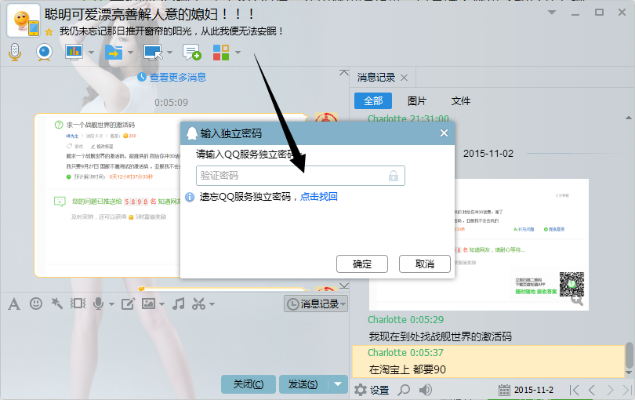Image resolution: width=635 pixels, height=400 pixels.
Task: Expand the voice message dropdown arrow
Action: pos(111,304)
